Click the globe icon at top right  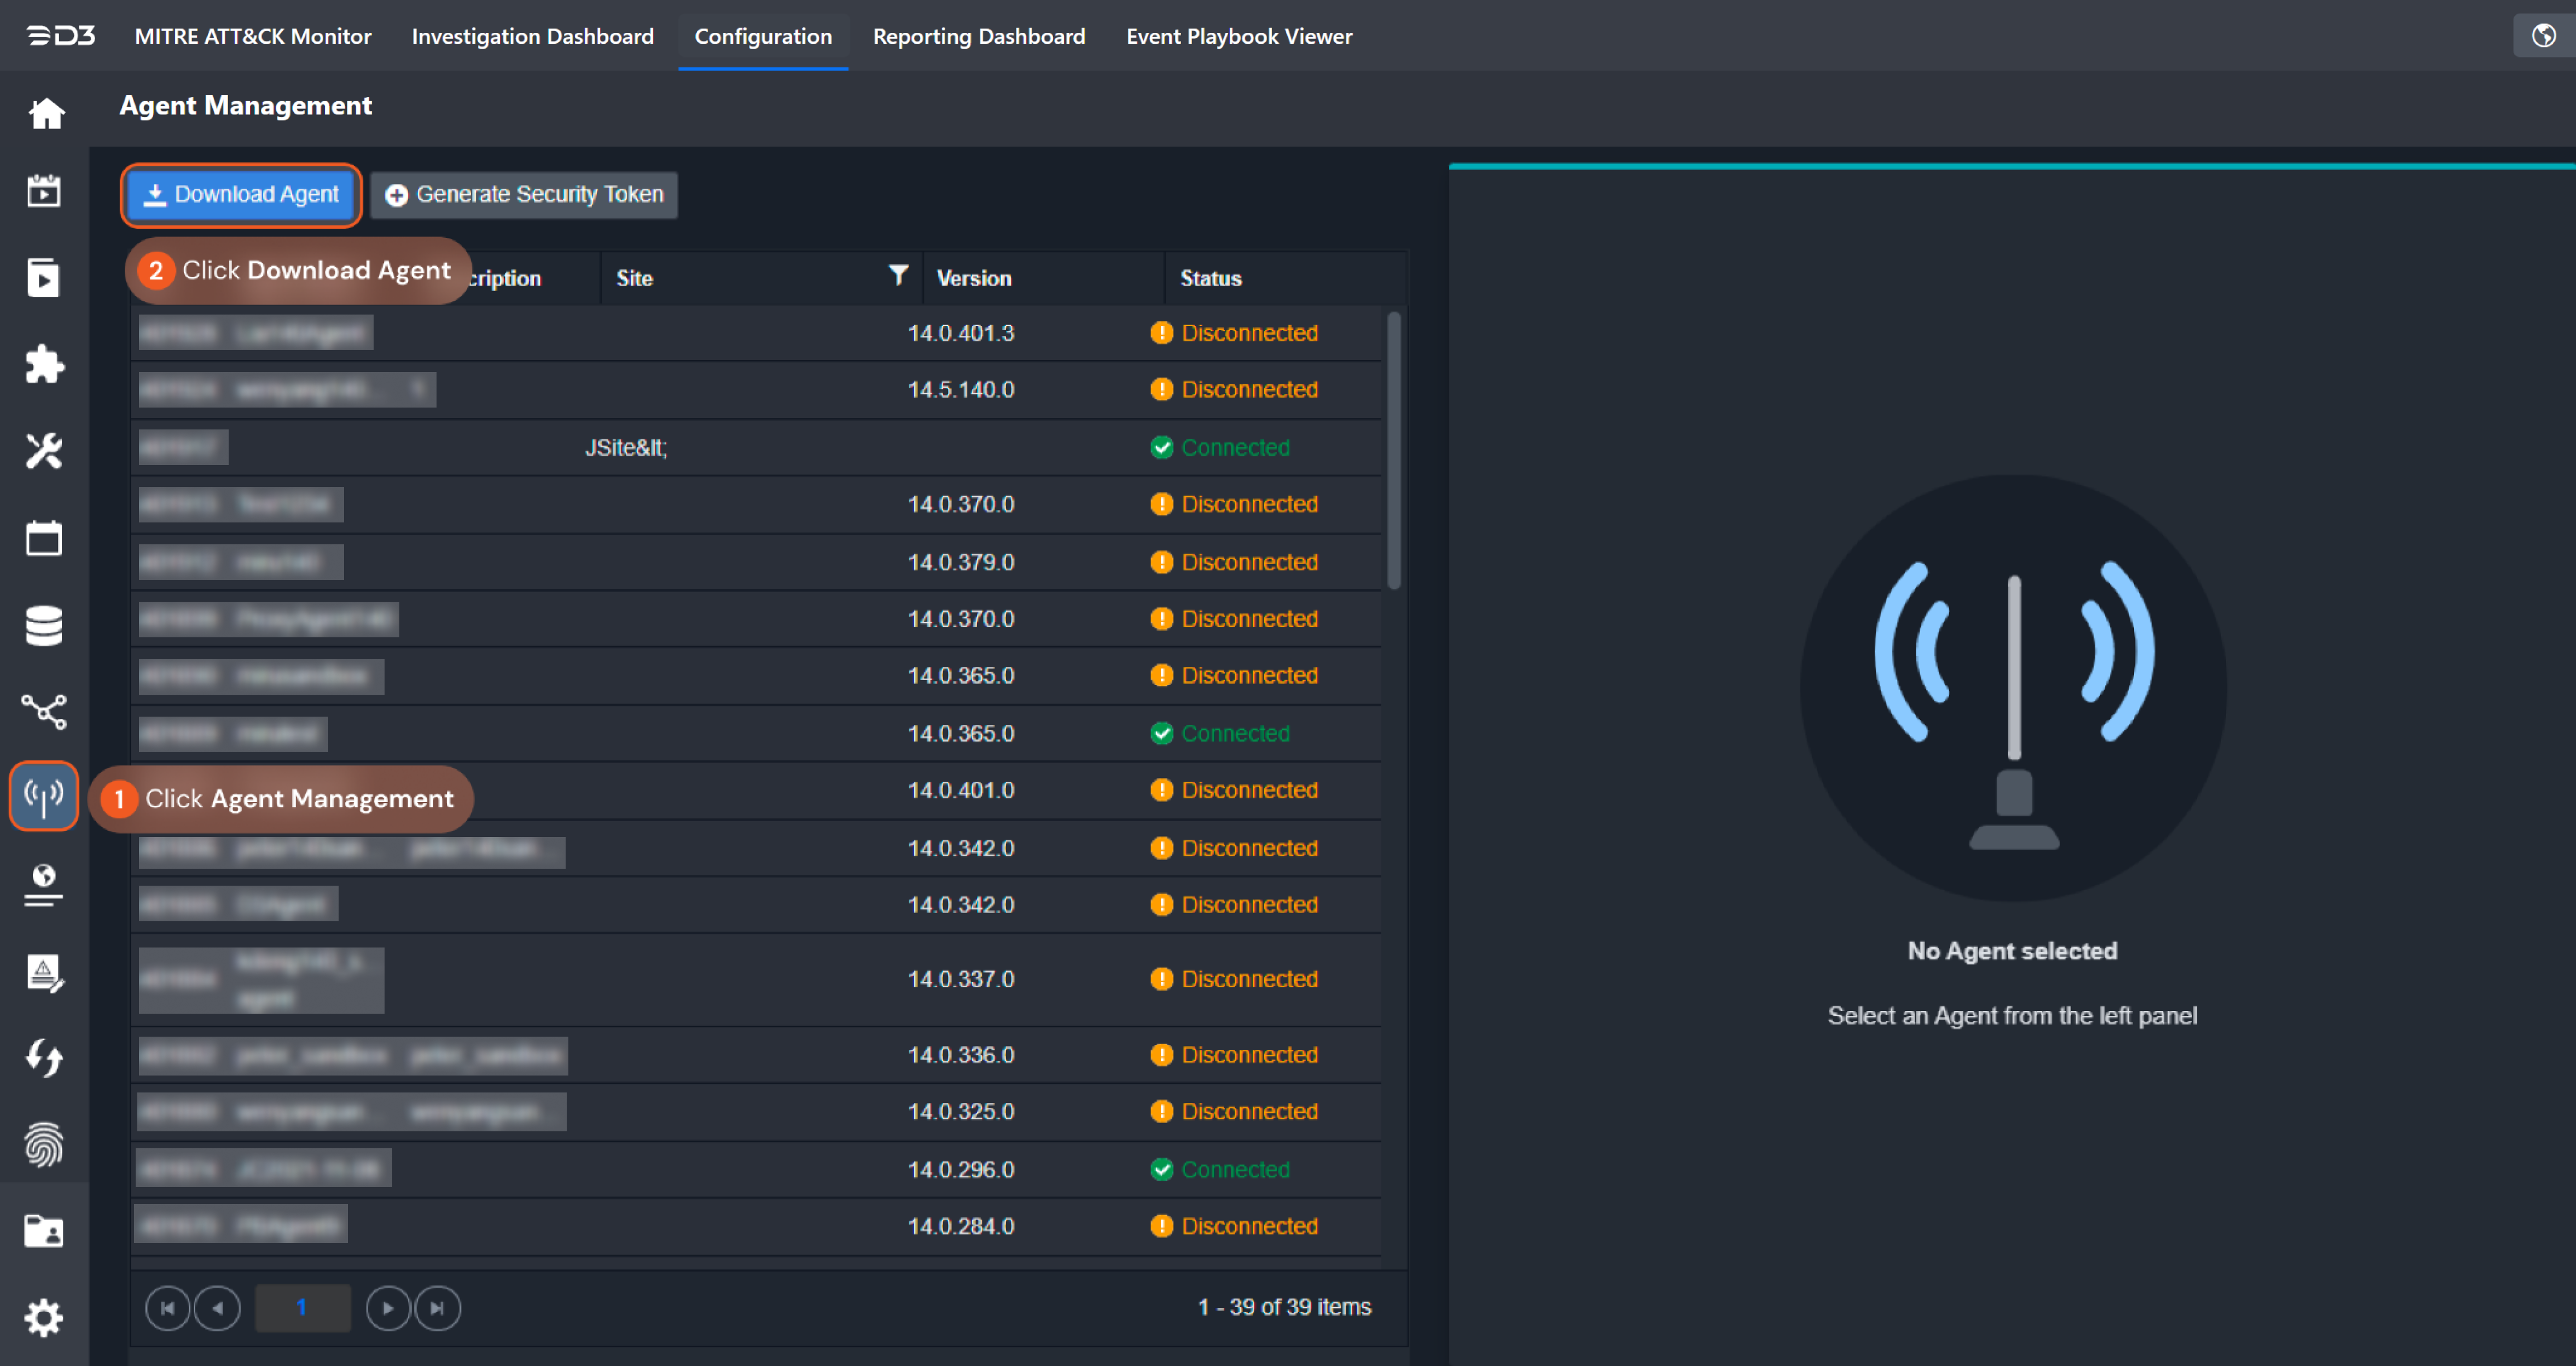2543,36
